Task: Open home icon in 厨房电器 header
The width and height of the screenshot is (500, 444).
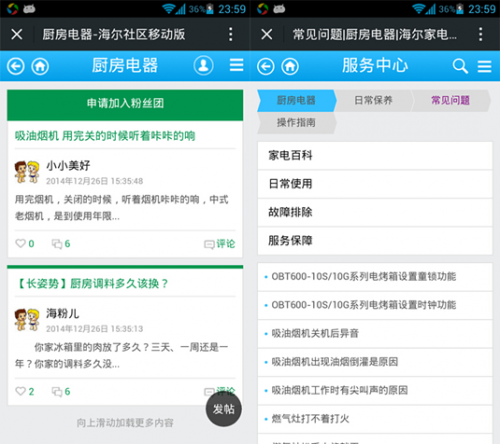Action: tap(40, 66)
